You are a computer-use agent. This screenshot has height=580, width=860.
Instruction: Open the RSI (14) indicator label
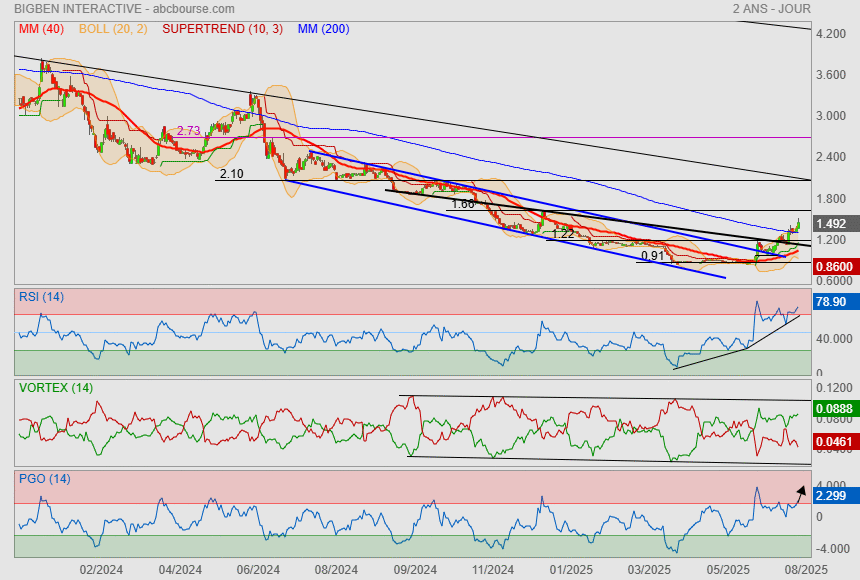click(41, 296)
